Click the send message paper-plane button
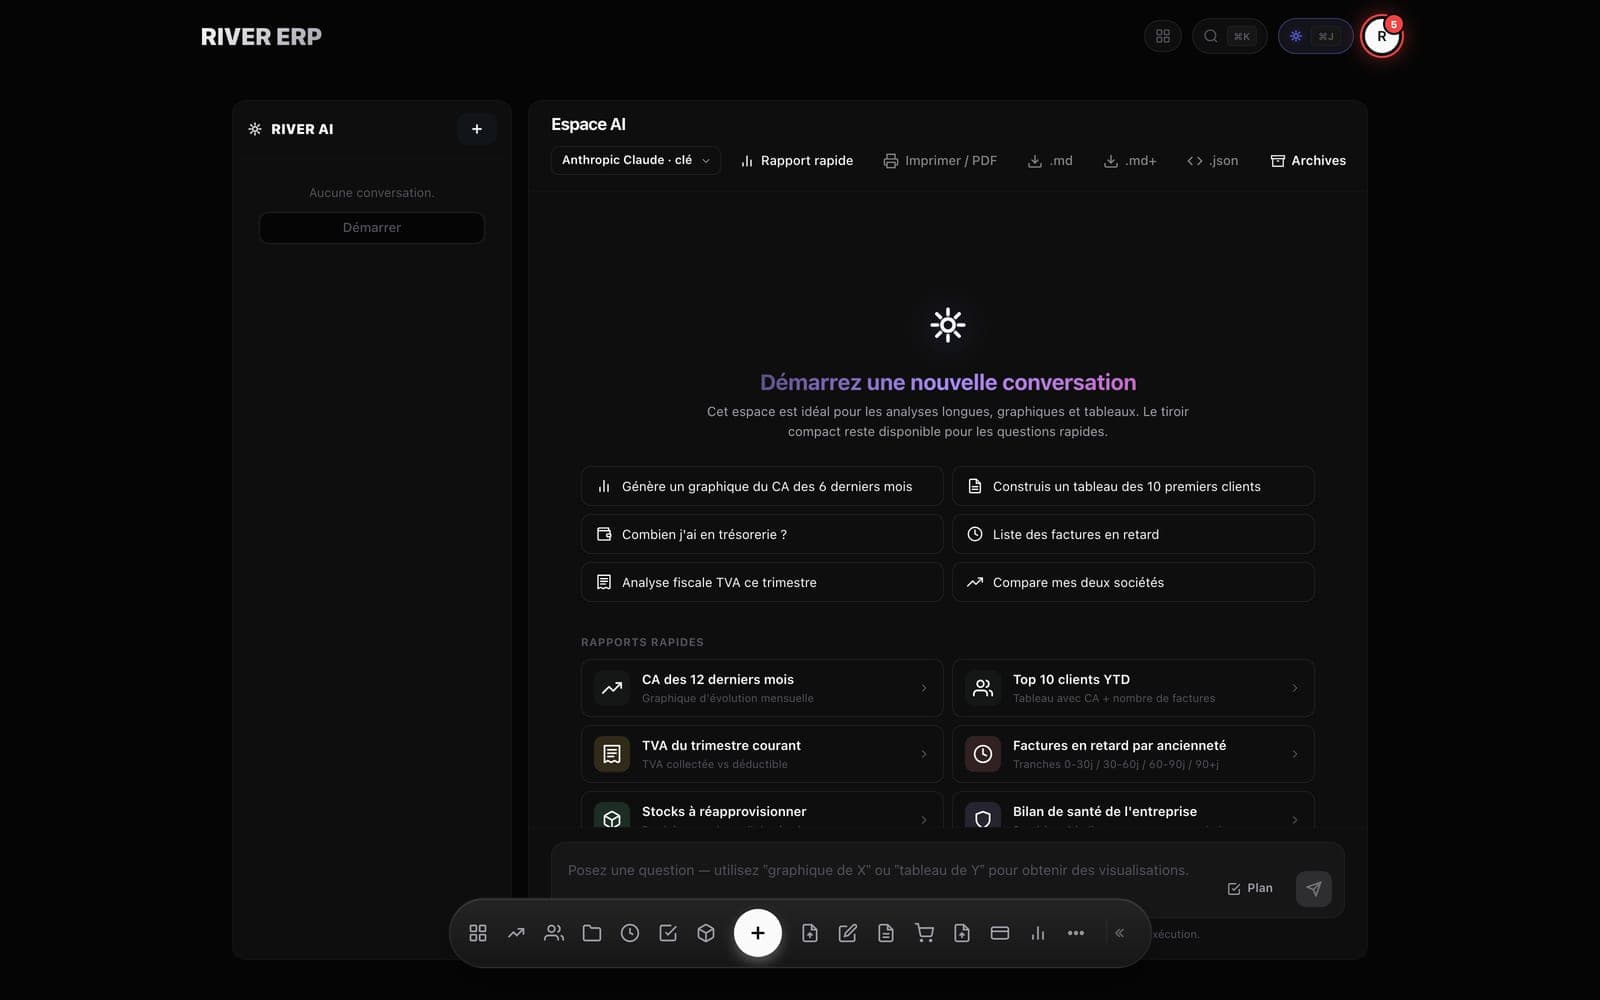 tap(1313, 888)
